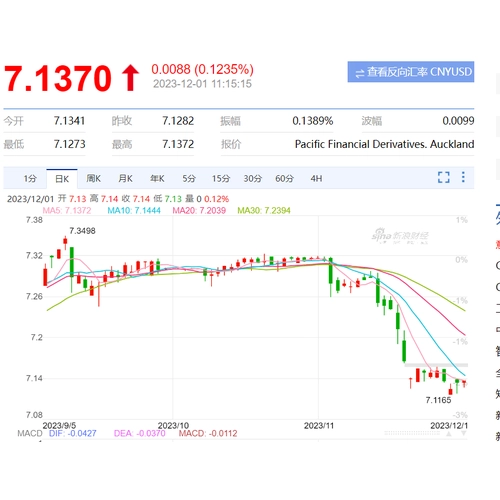Open the chart fullscreen view icon

pyautogui.click(x=444, y=177)
